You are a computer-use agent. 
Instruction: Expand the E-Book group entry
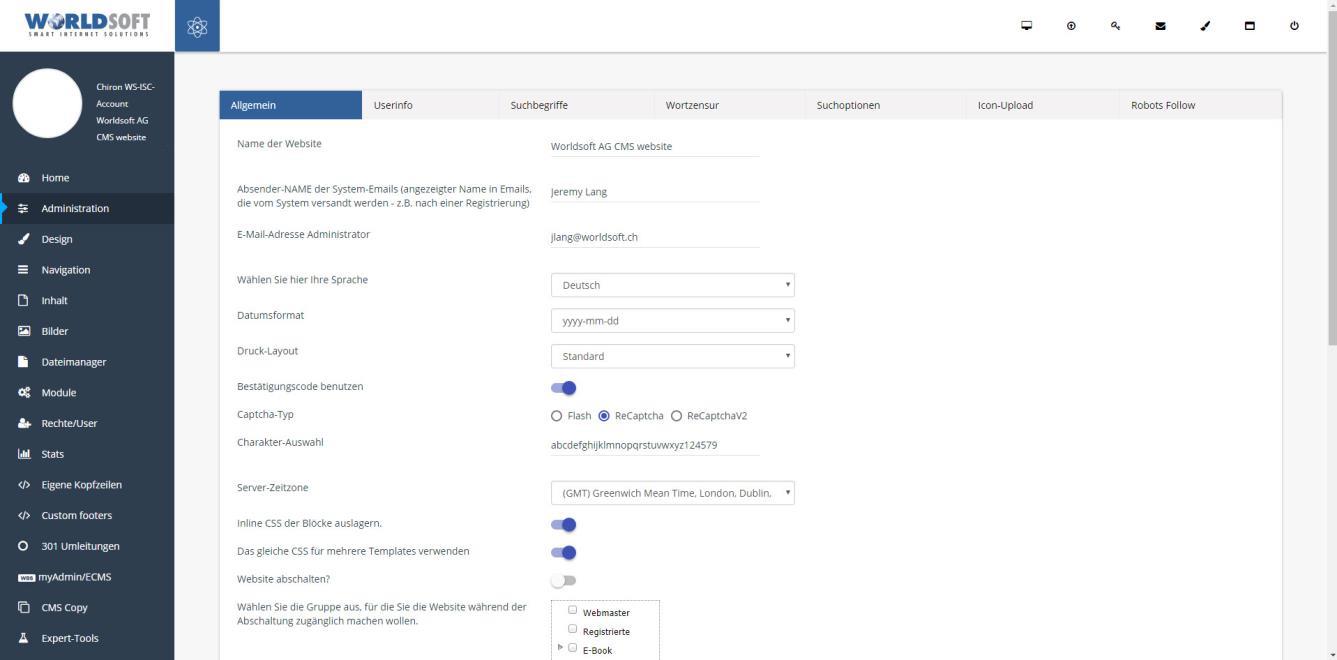560,648
